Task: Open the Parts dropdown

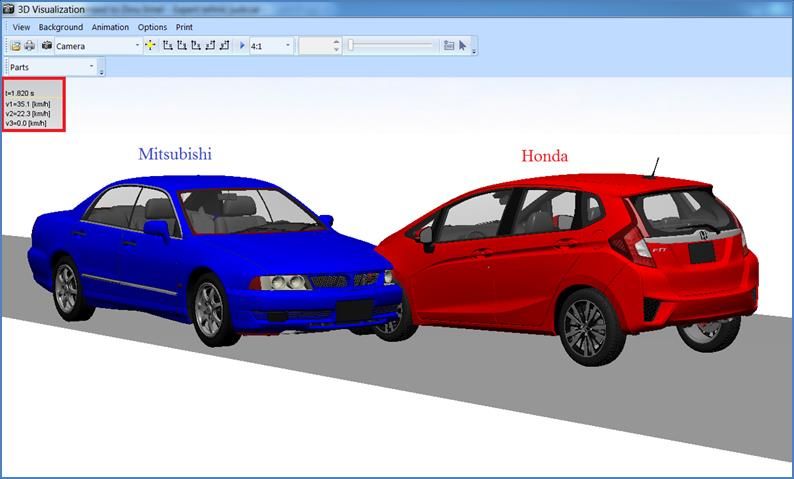Action: [x=92, y=67]
